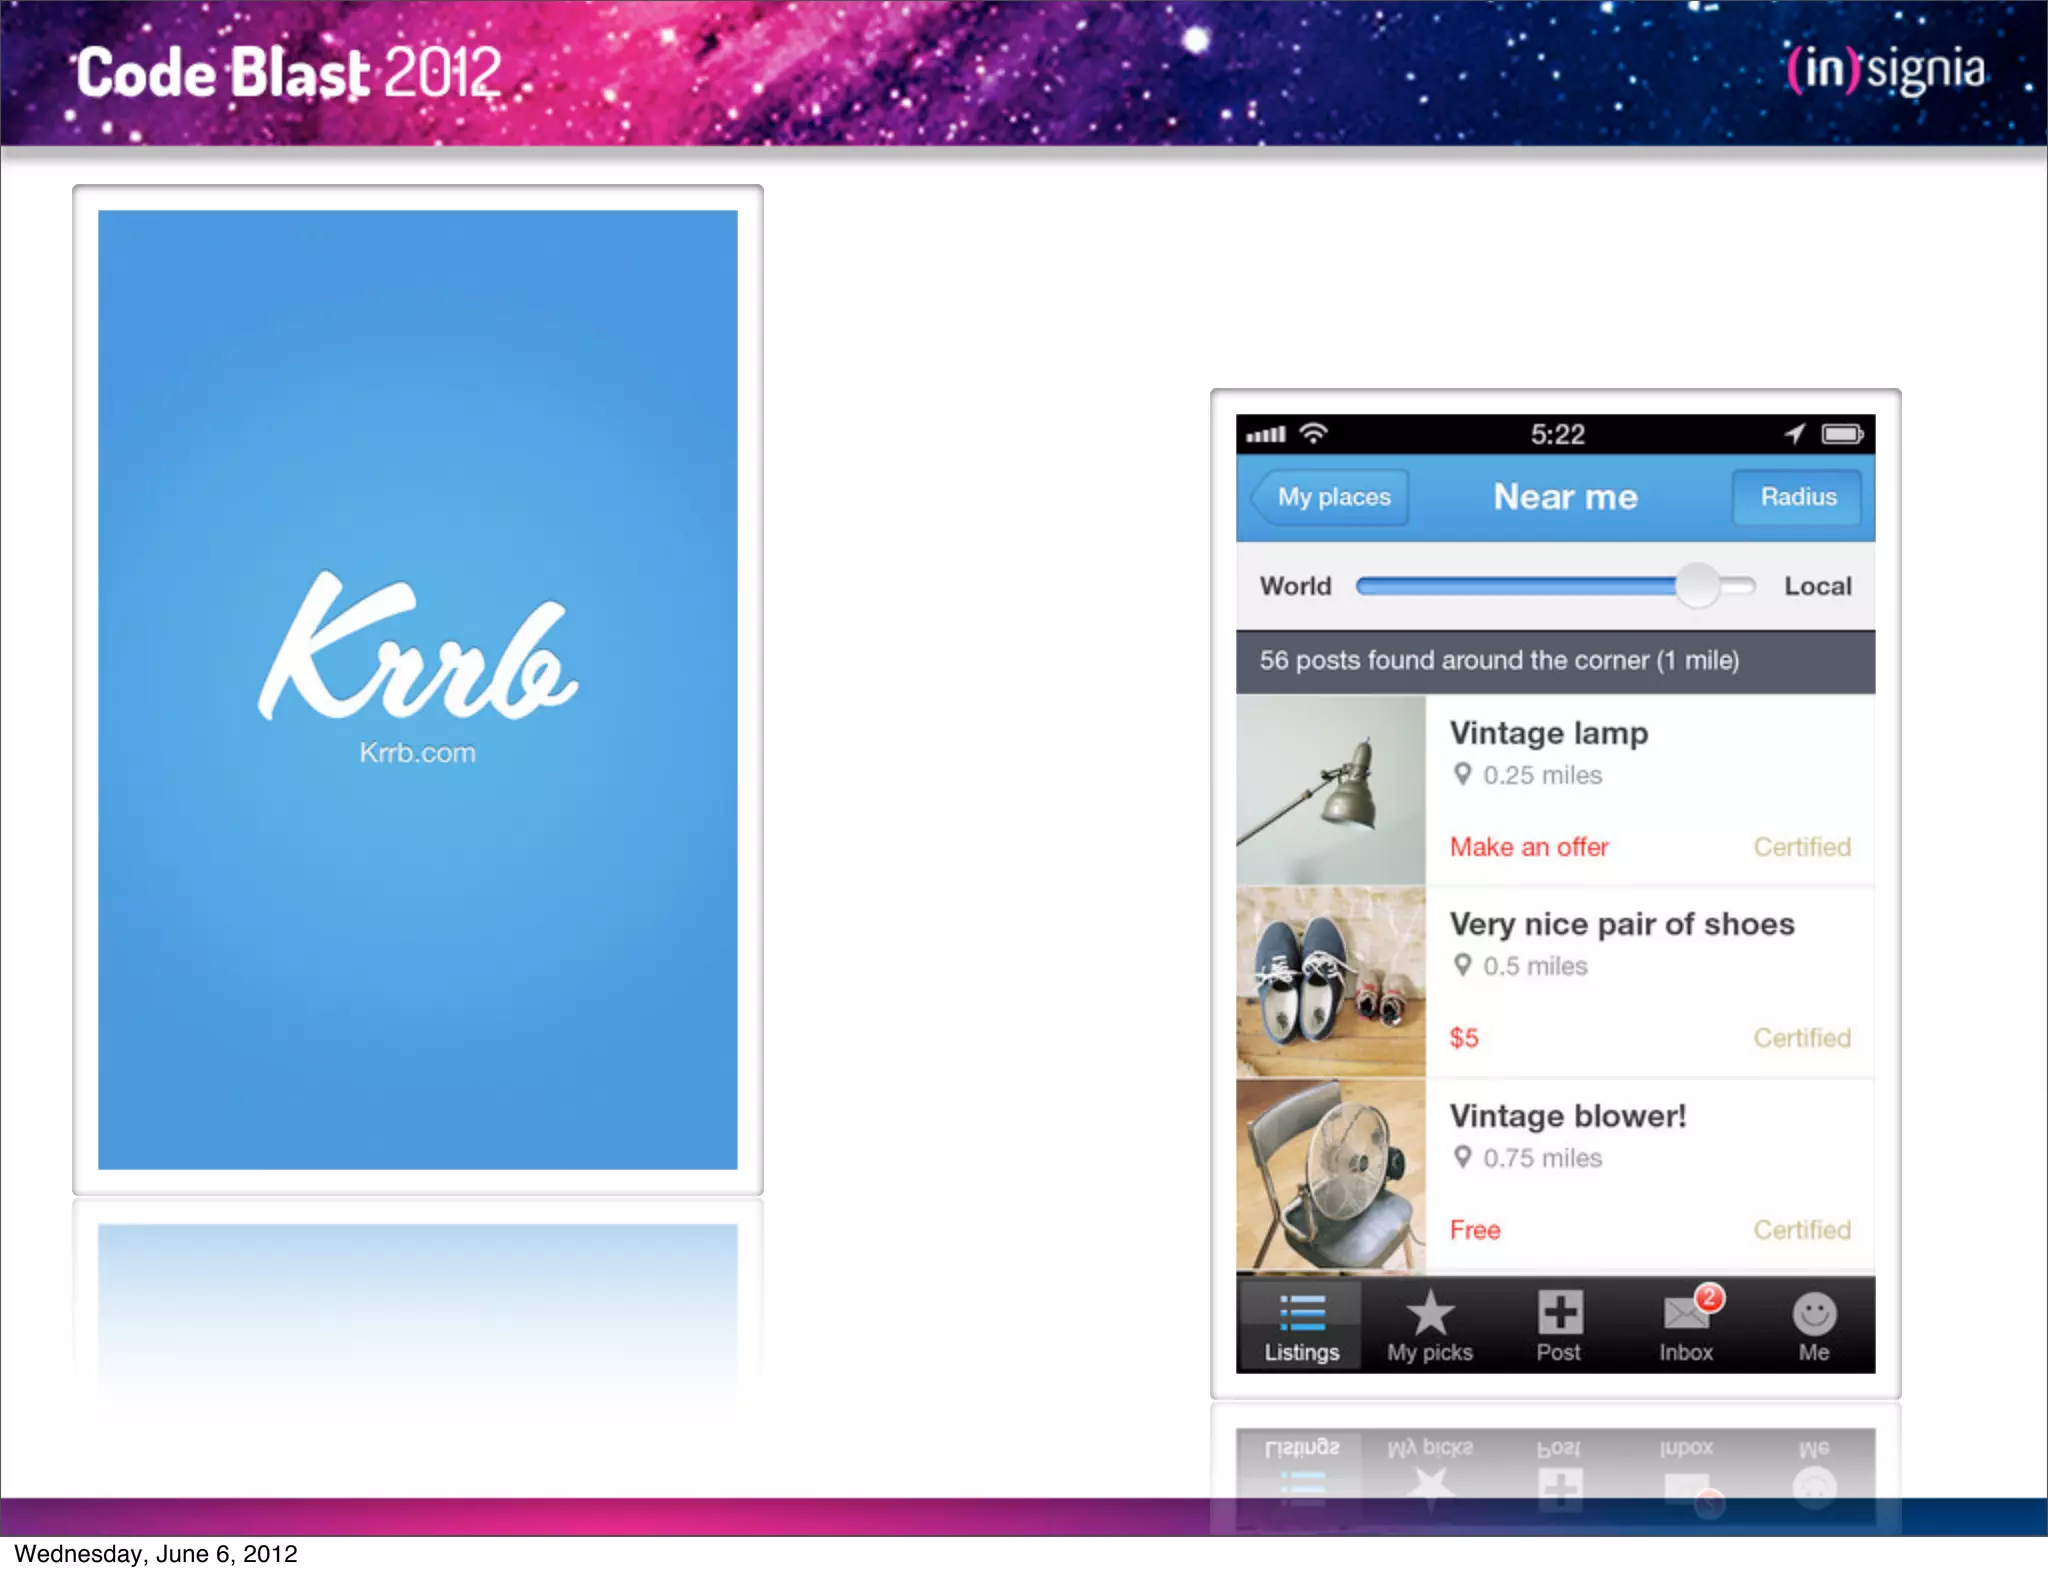The image size is (2048, 1576).
Task: Click the signal bars in phone status bar
Action: coord(1266,434)
